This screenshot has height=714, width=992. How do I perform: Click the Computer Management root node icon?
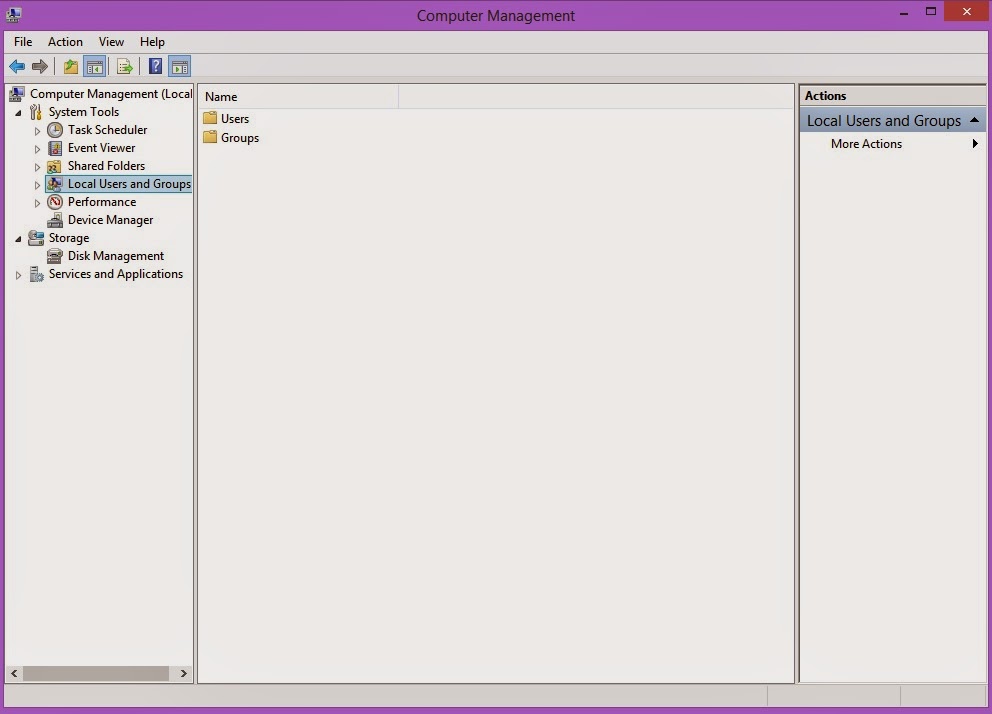click(17, 94)
